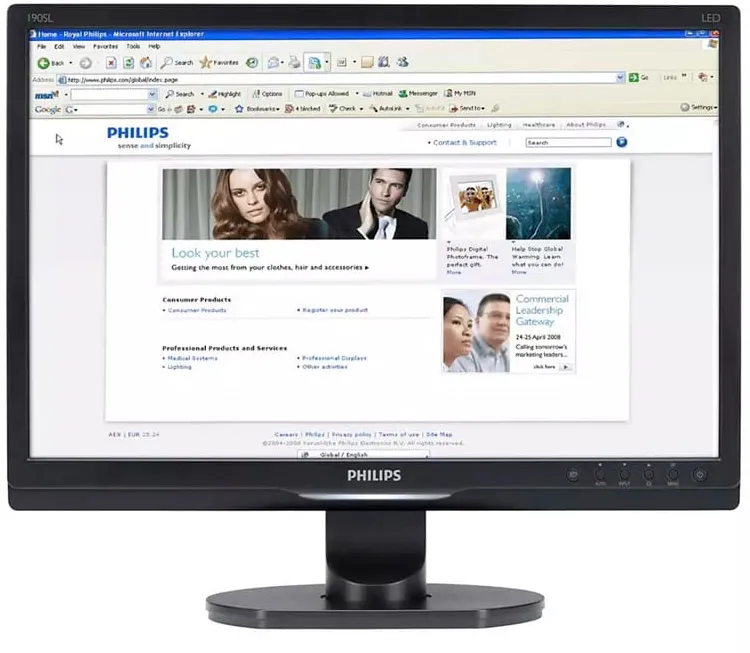Open the Tools menu
This screenshot has width=750, height=653.
tap(133, 46)
